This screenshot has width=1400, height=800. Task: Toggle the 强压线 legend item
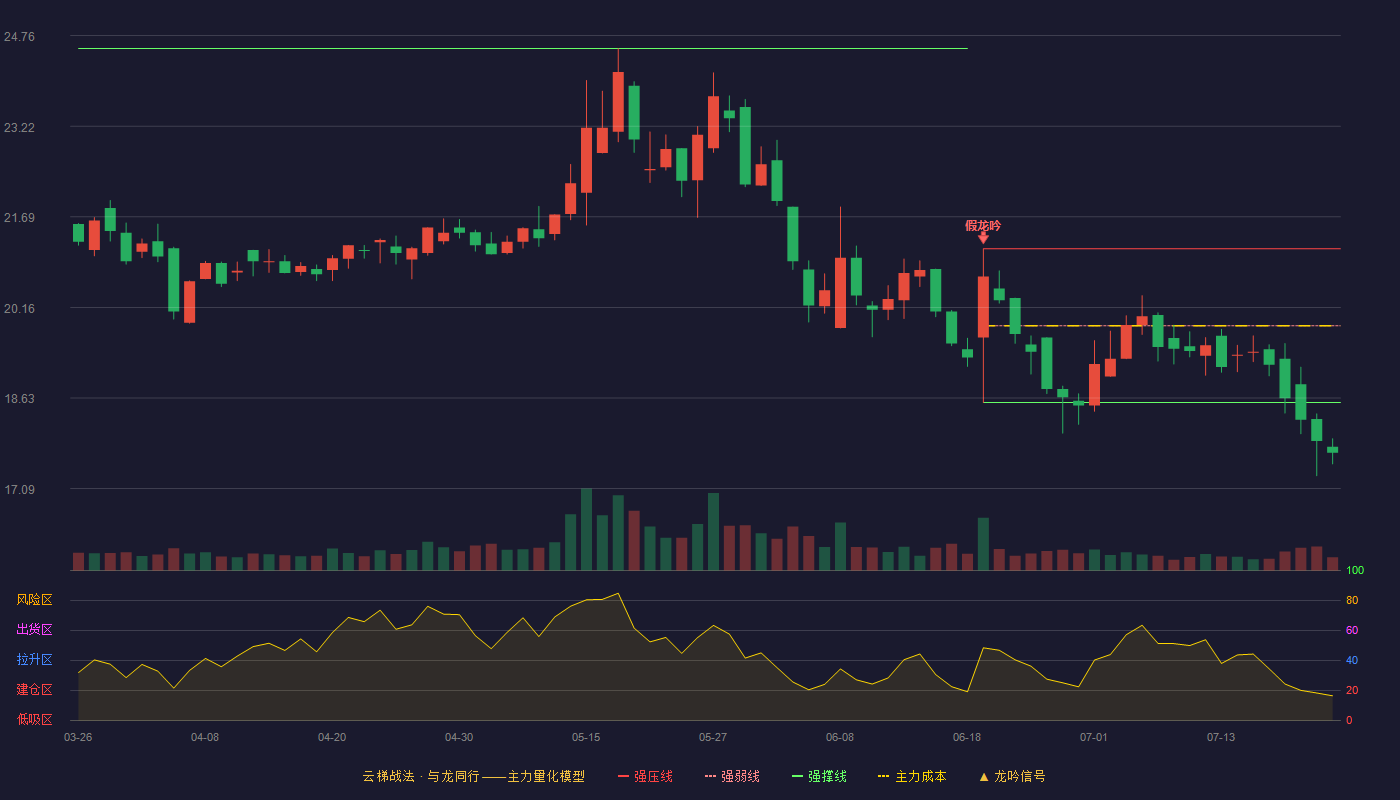point(645,776)
